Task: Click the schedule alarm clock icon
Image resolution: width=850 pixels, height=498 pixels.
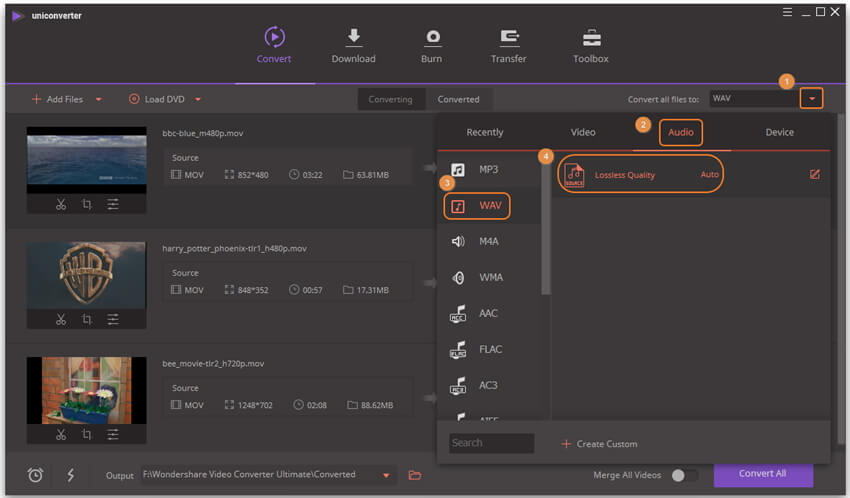Action: (x=35, y=475)
